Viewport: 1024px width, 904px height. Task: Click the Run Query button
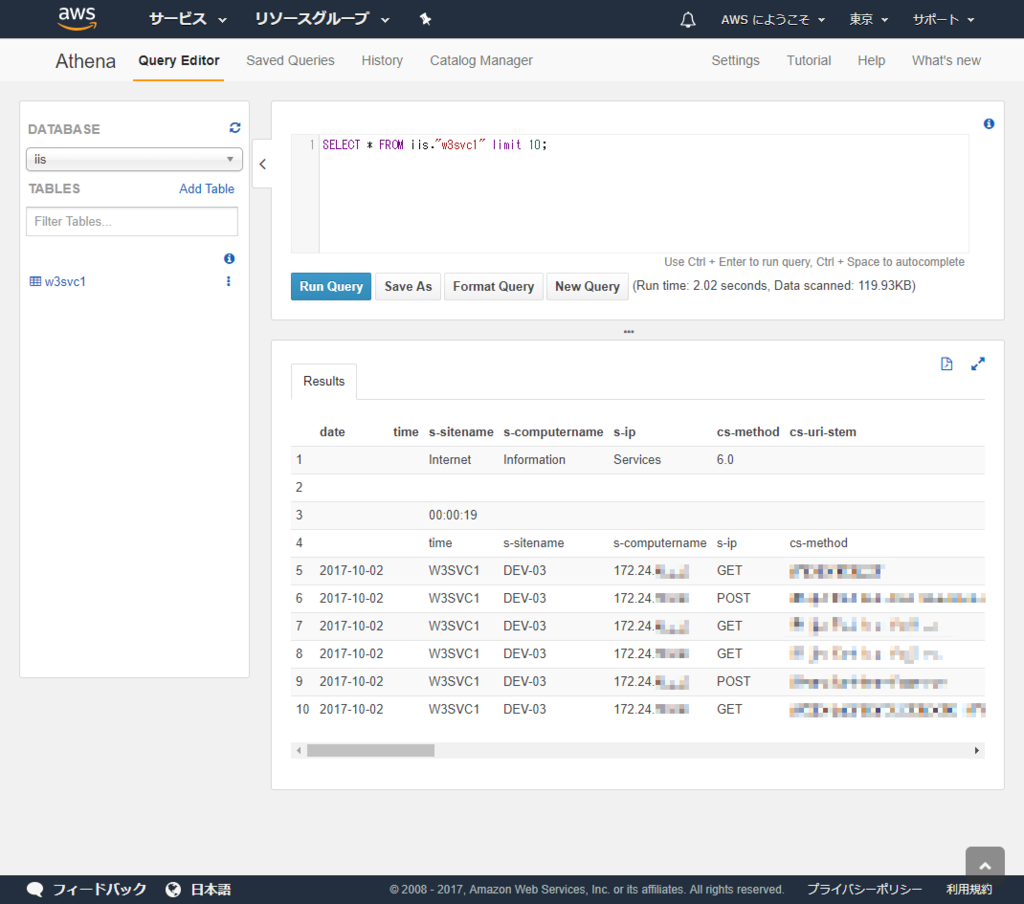pyautogui.click(x=331, y=287)
